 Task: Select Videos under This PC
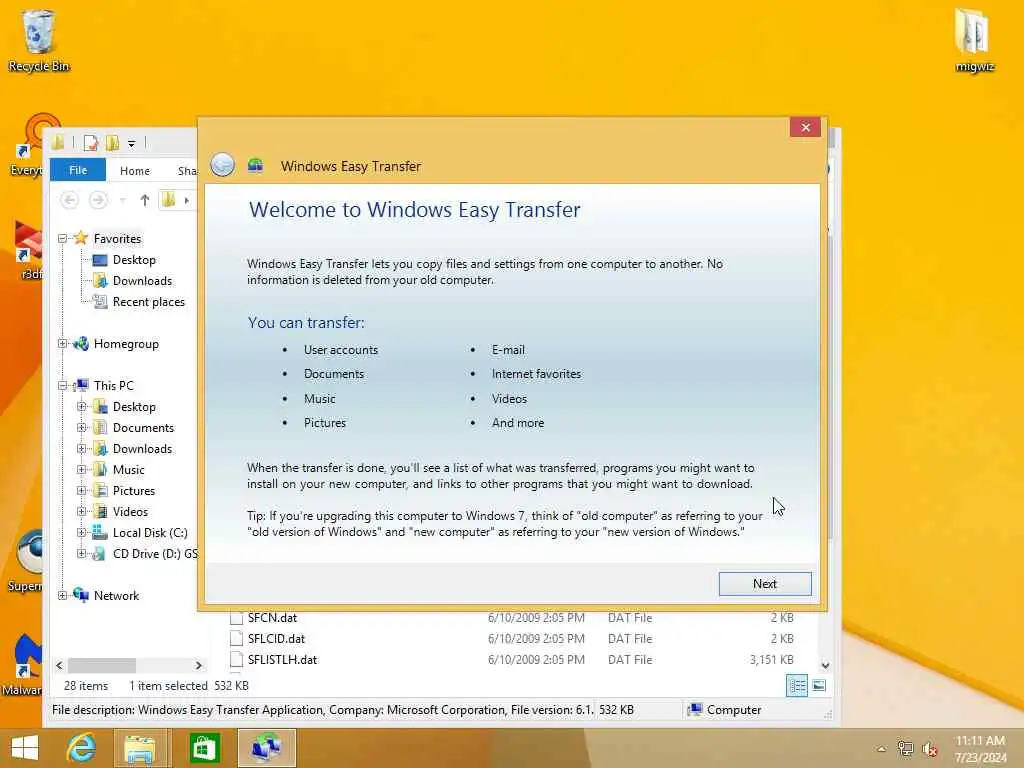pyautogui.click(x=130, y=511)
